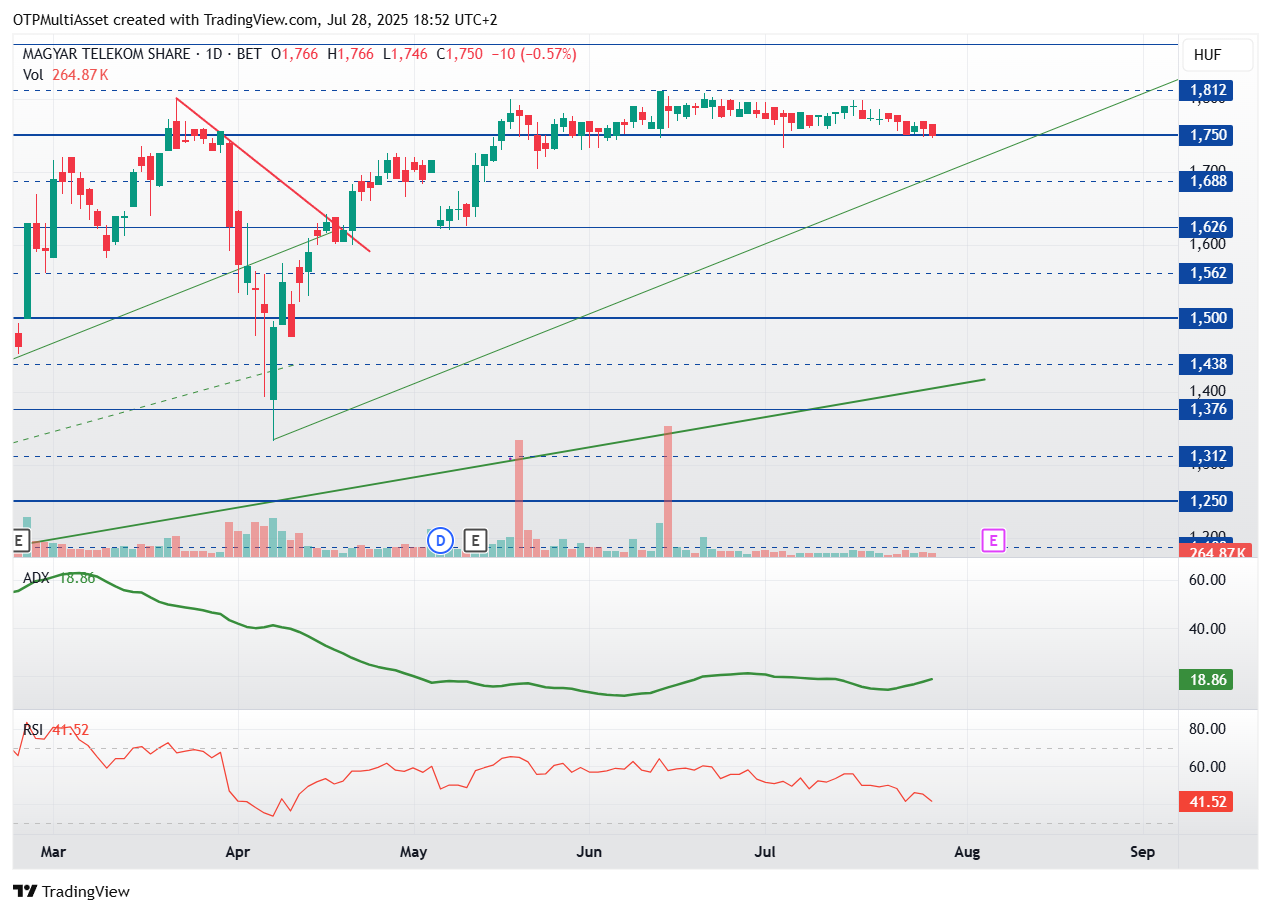
Task: Select the 1,438 price level label
Action: pyautogui.click(x=1208, y=364)
